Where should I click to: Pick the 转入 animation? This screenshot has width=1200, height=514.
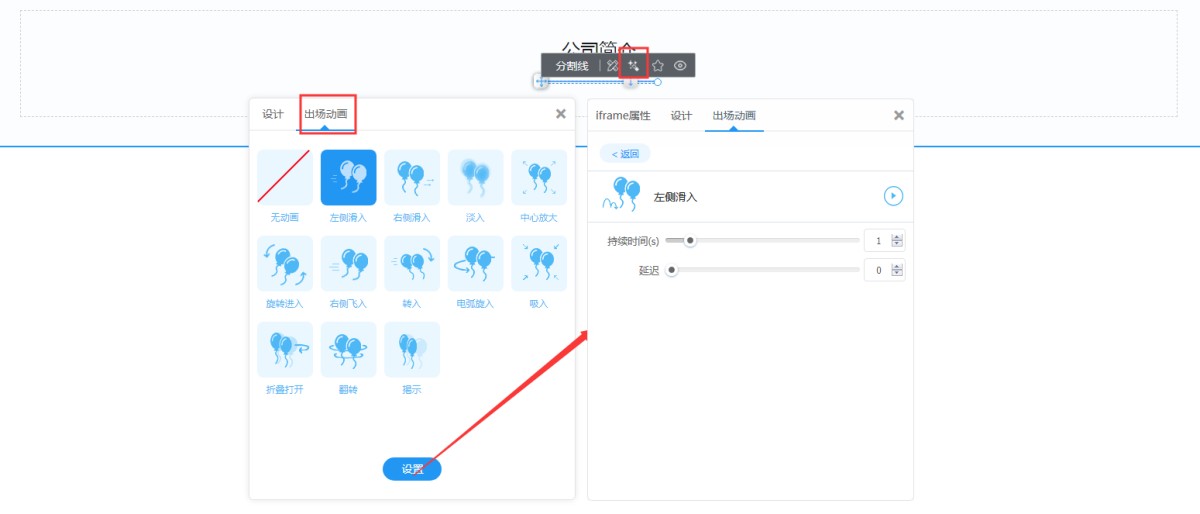coord(412,264)
